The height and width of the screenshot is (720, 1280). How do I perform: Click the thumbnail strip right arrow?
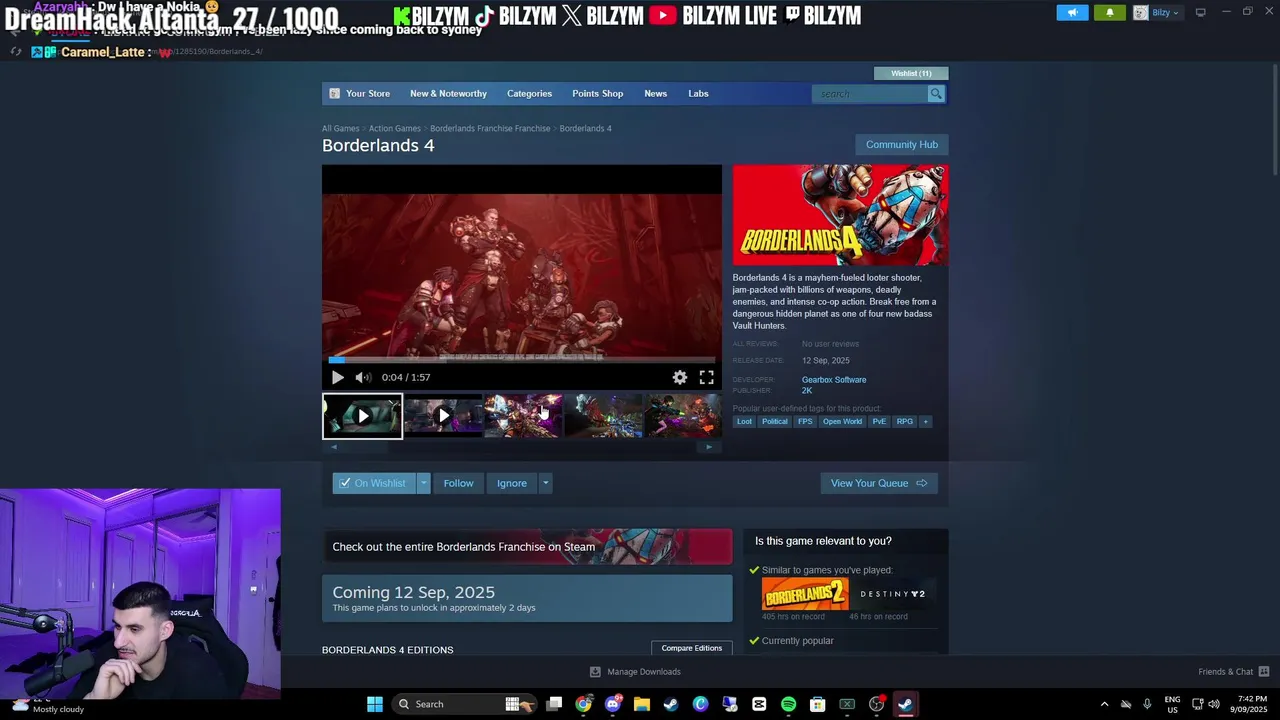(x=709, y=447)
